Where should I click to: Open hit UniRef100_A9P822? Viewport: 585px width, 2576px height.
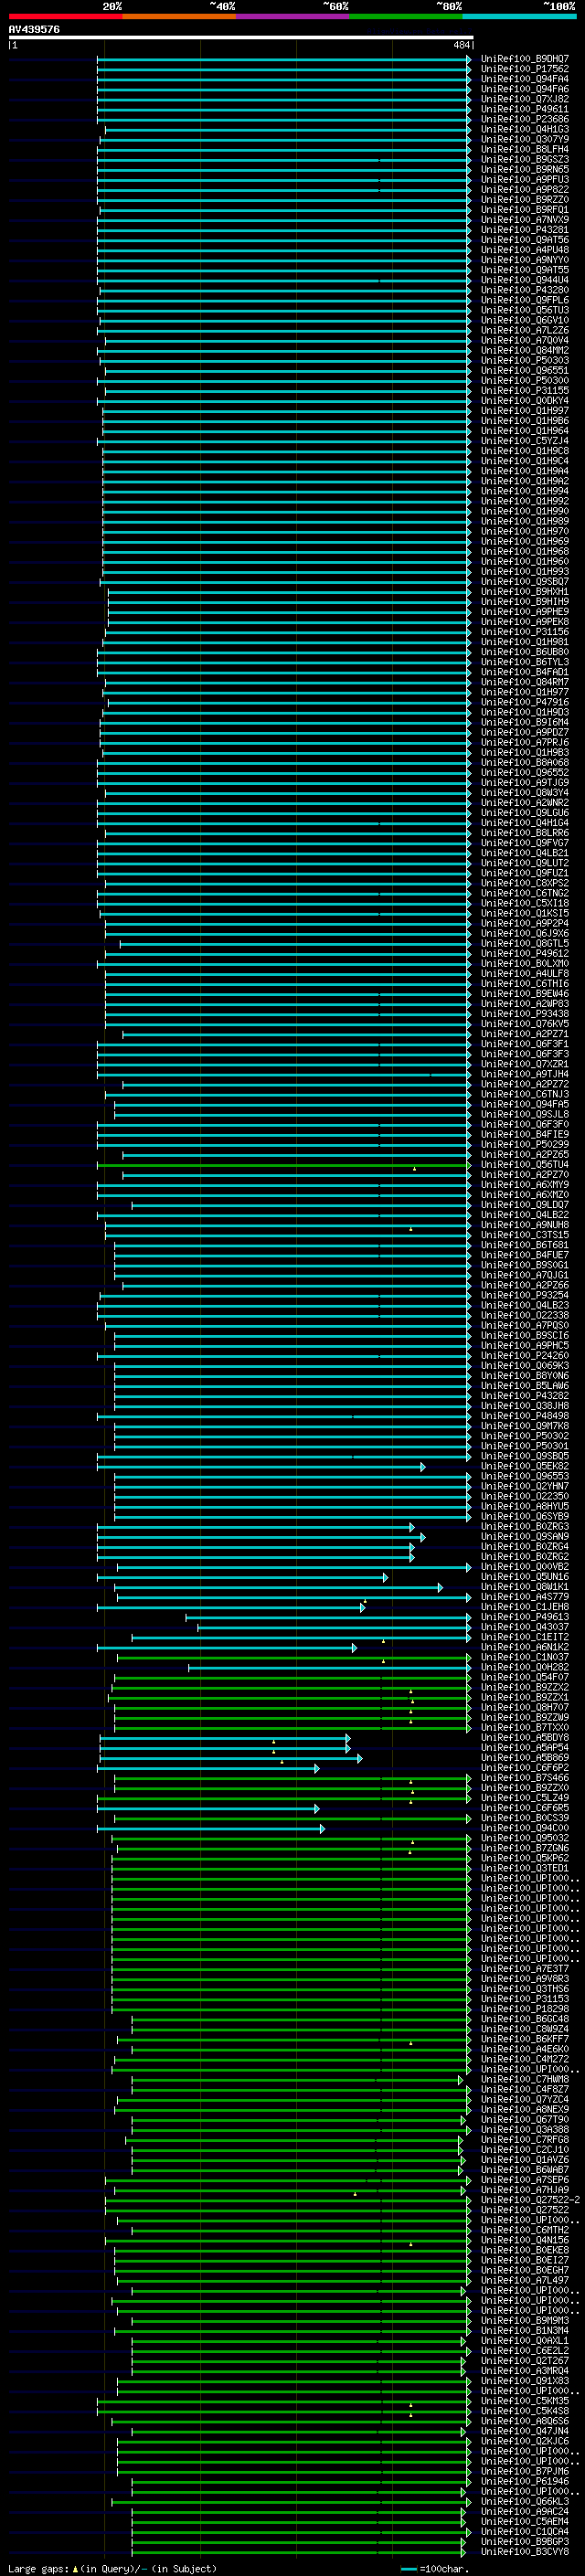[524, 189]
